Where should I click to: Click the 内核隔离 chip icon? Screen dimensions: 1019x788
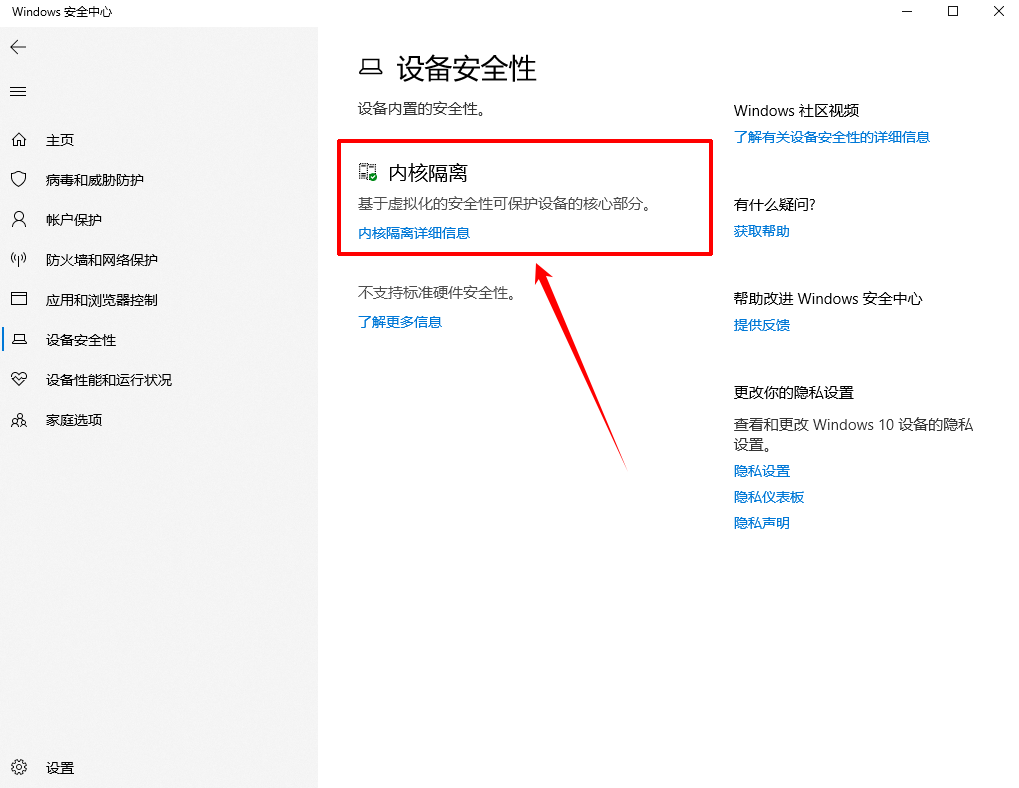coord(368,172)
